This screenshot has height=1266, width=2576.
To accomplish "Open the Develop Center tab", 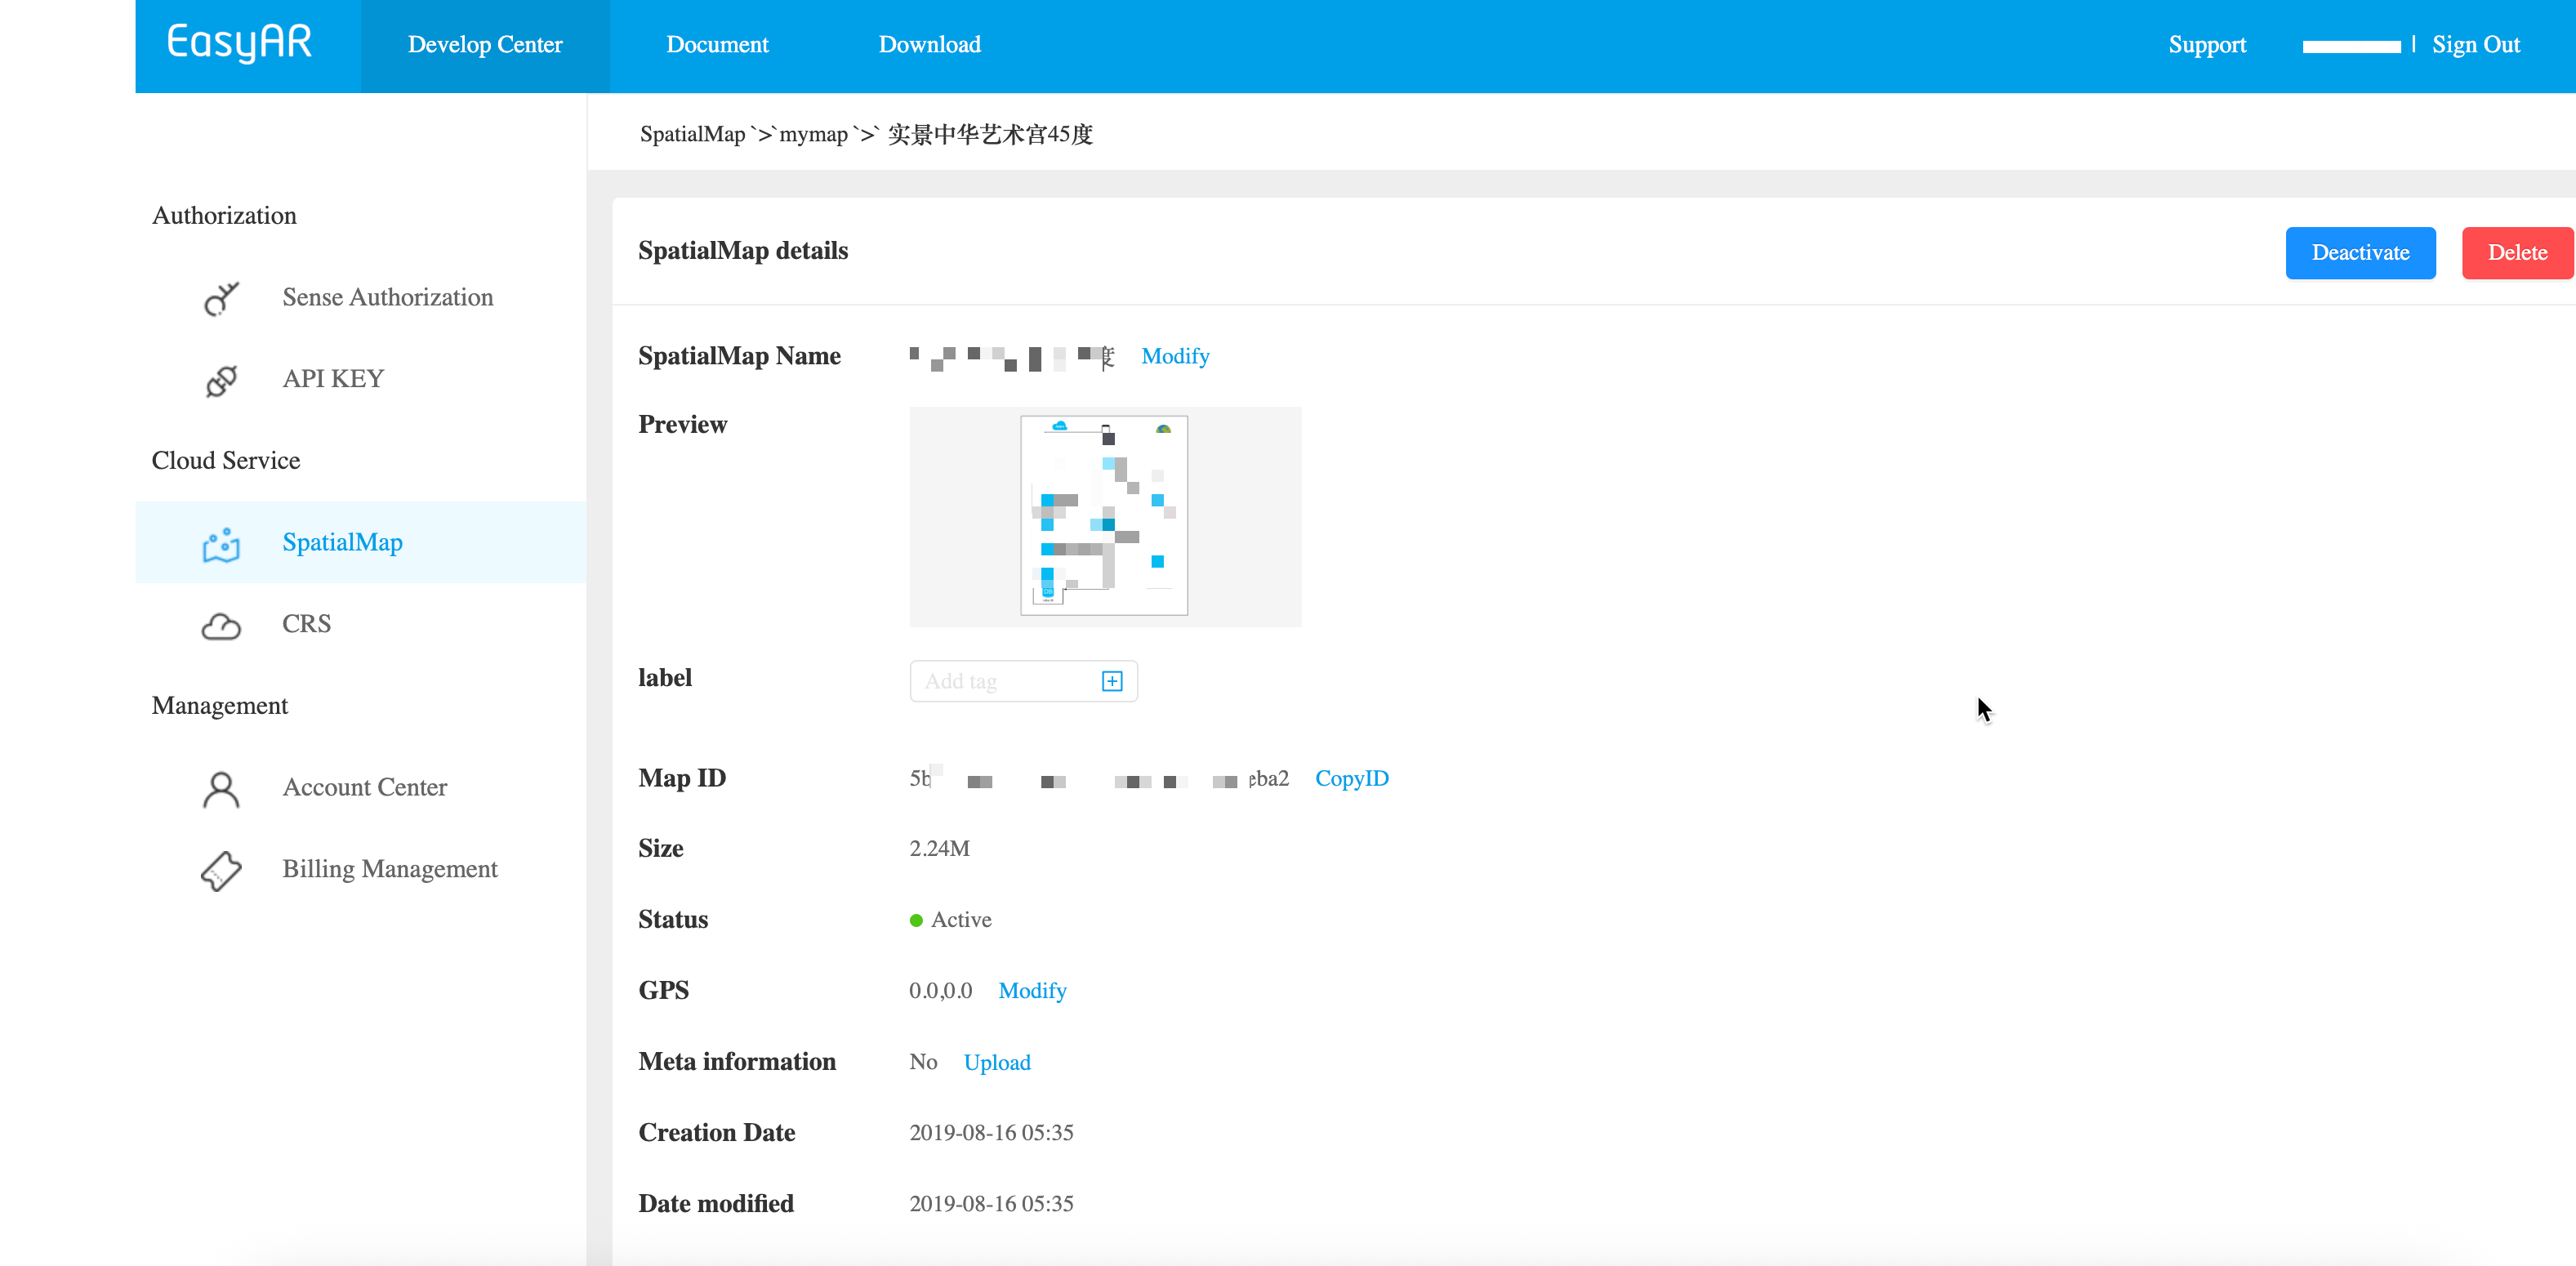I will coord(485,45).
